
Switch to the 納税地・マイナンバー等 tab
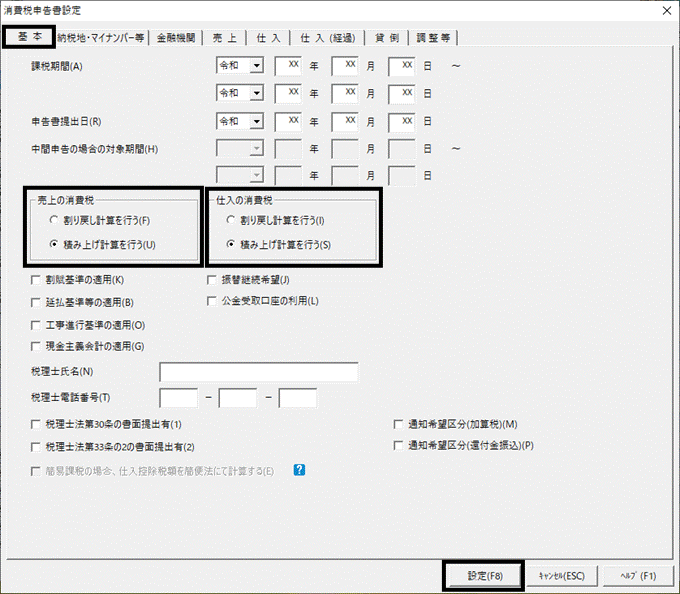tap(103, 38)
